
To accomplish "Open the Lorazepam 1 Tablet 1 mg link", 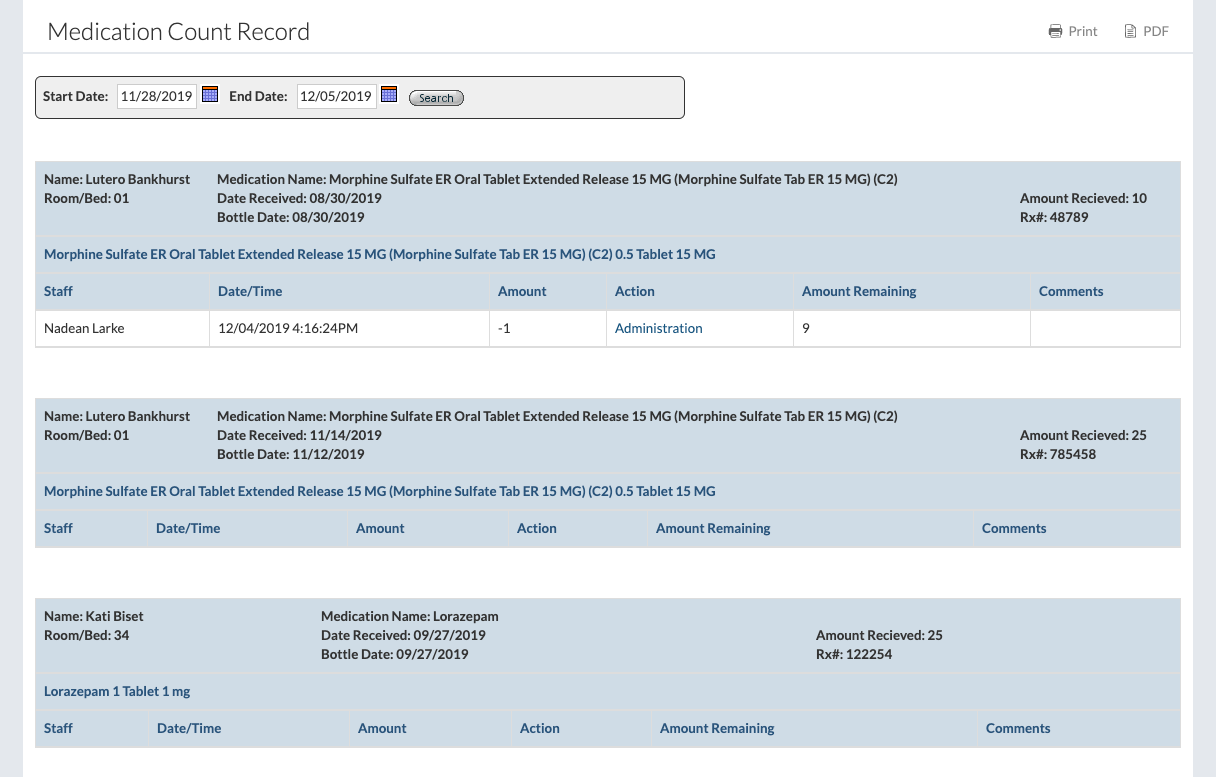I will pyautogui.click(x=117, y=691).
